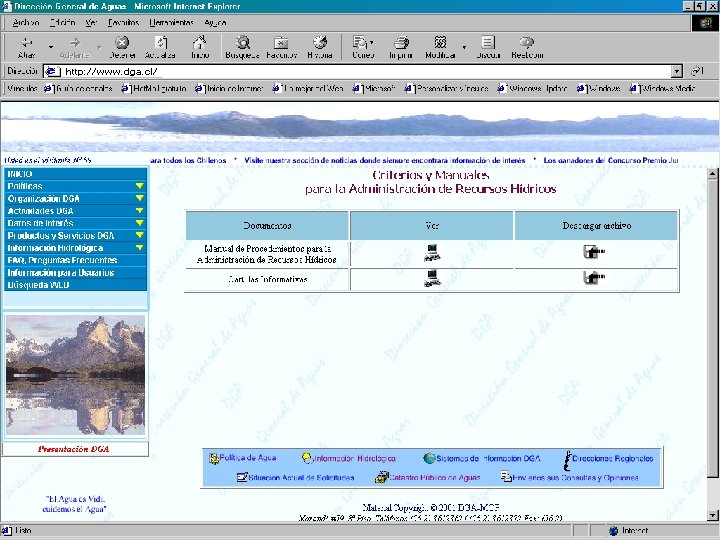Open the Archivo menu
The image size is (720, 540).
click(26, 22)
